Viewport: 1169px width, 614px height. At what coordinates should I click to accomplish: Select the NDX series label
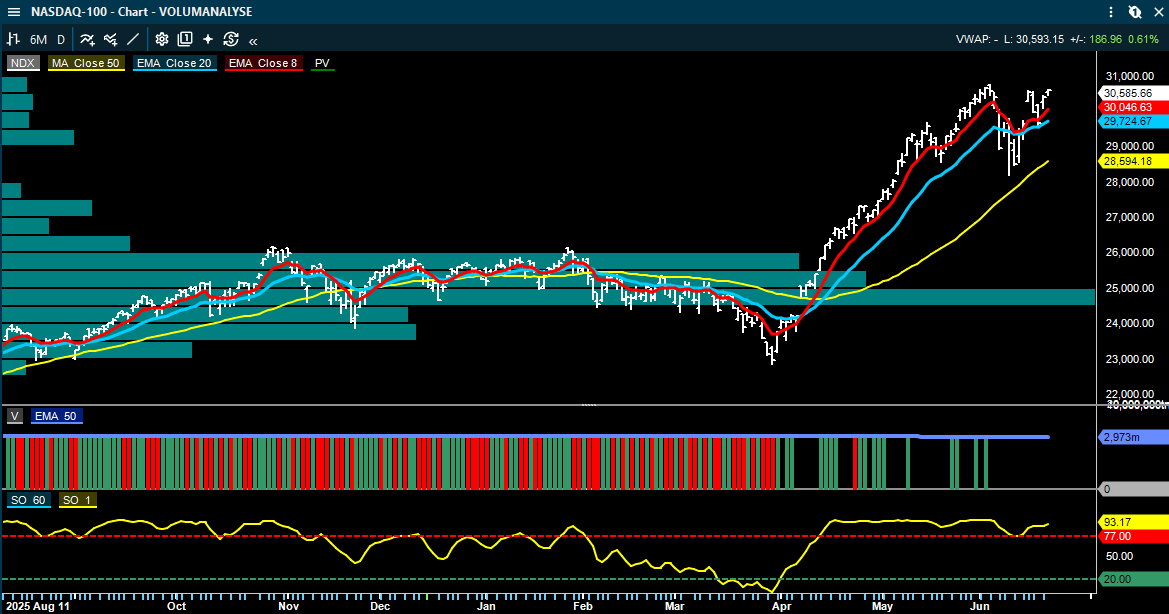pos(23,63)
